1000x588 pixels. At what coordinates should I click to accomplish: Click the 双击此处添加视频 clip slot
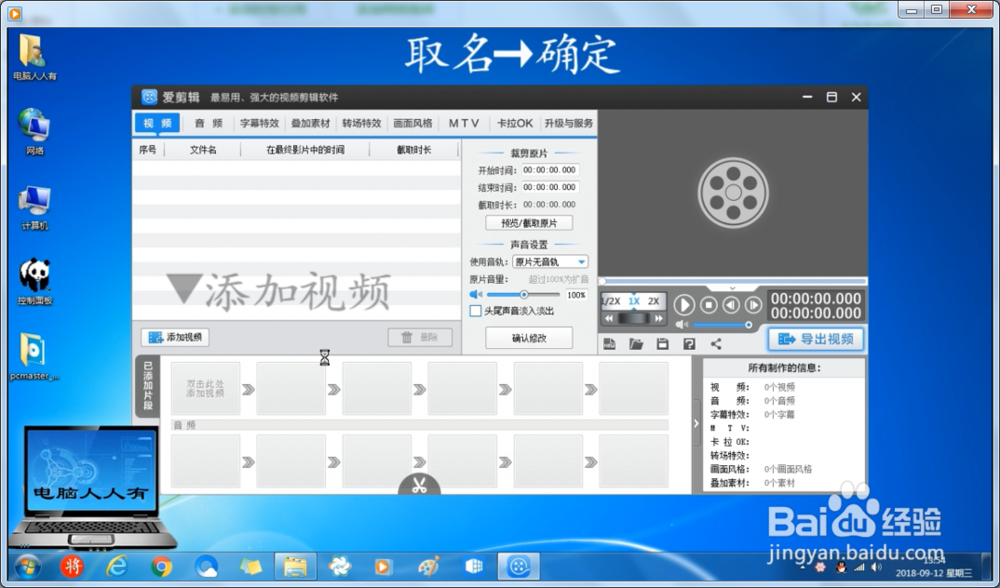coord(205,388)
